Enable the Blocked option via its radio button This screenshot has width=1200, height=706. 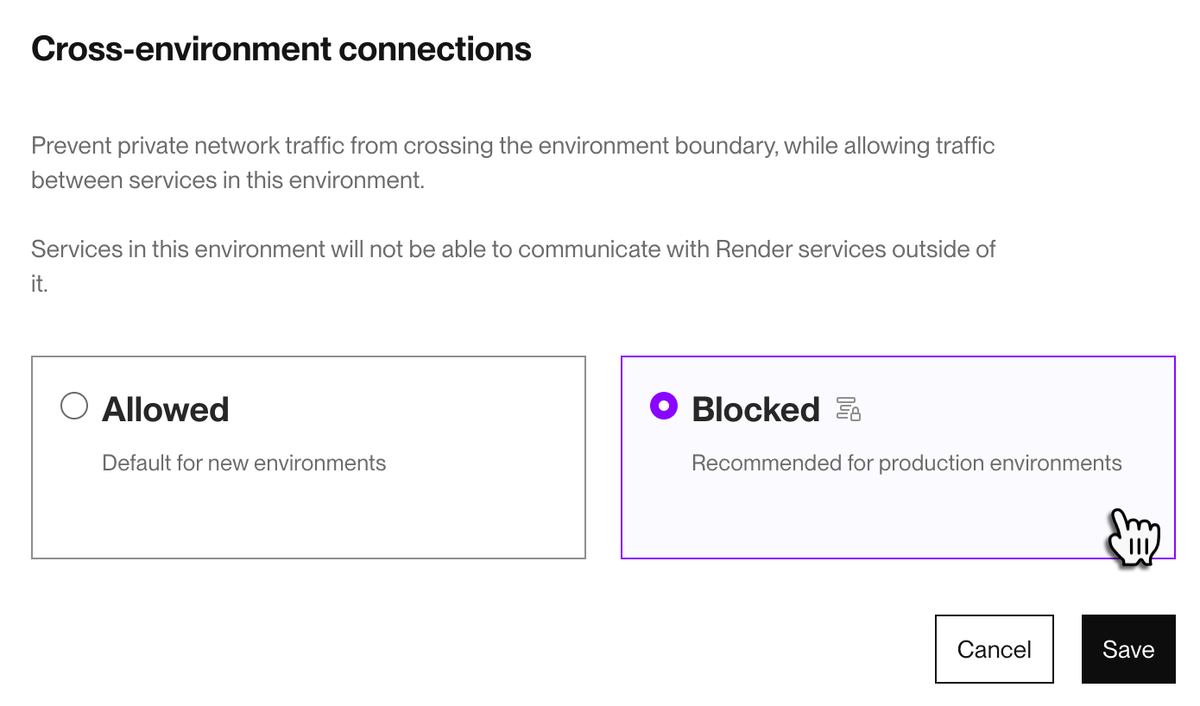coord(663,406)
